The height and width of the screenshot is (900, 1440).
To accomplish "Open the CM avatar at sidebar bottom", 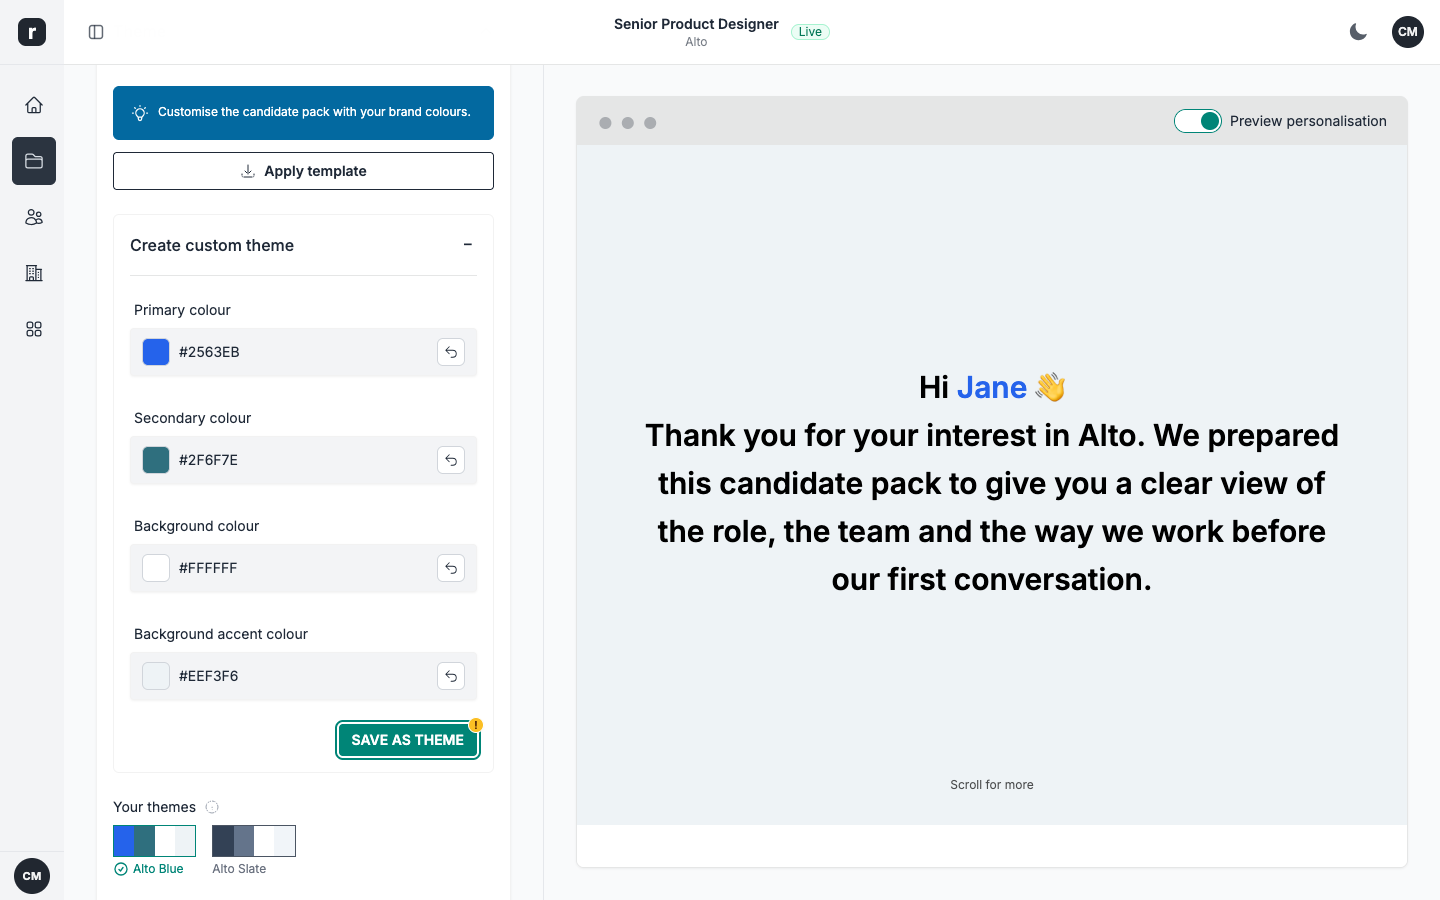I will point(32,876).
